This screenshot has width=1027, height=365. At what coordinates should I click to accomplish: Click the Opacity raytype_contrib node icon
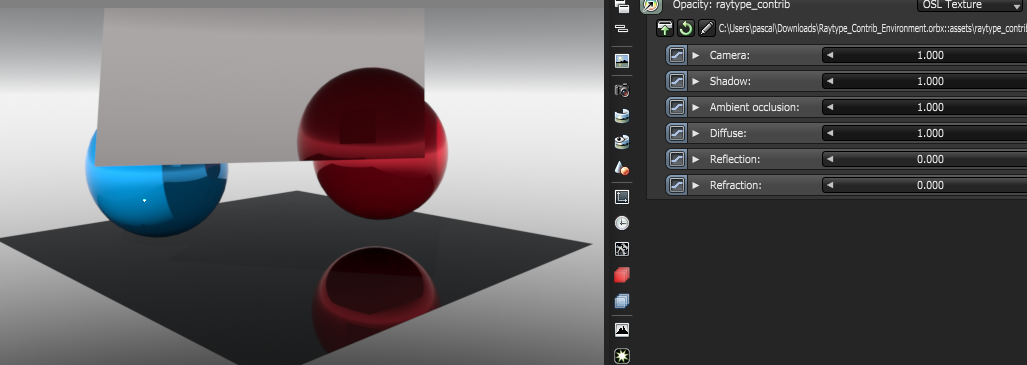(x=650, y=5)
